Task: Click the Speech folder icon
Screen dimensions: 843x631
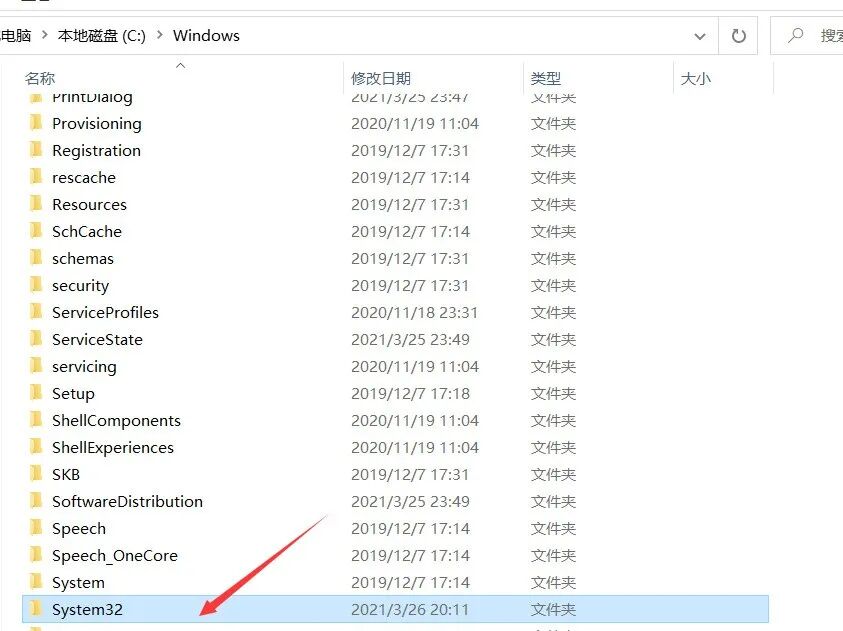Action: click(x=36, y=527)
